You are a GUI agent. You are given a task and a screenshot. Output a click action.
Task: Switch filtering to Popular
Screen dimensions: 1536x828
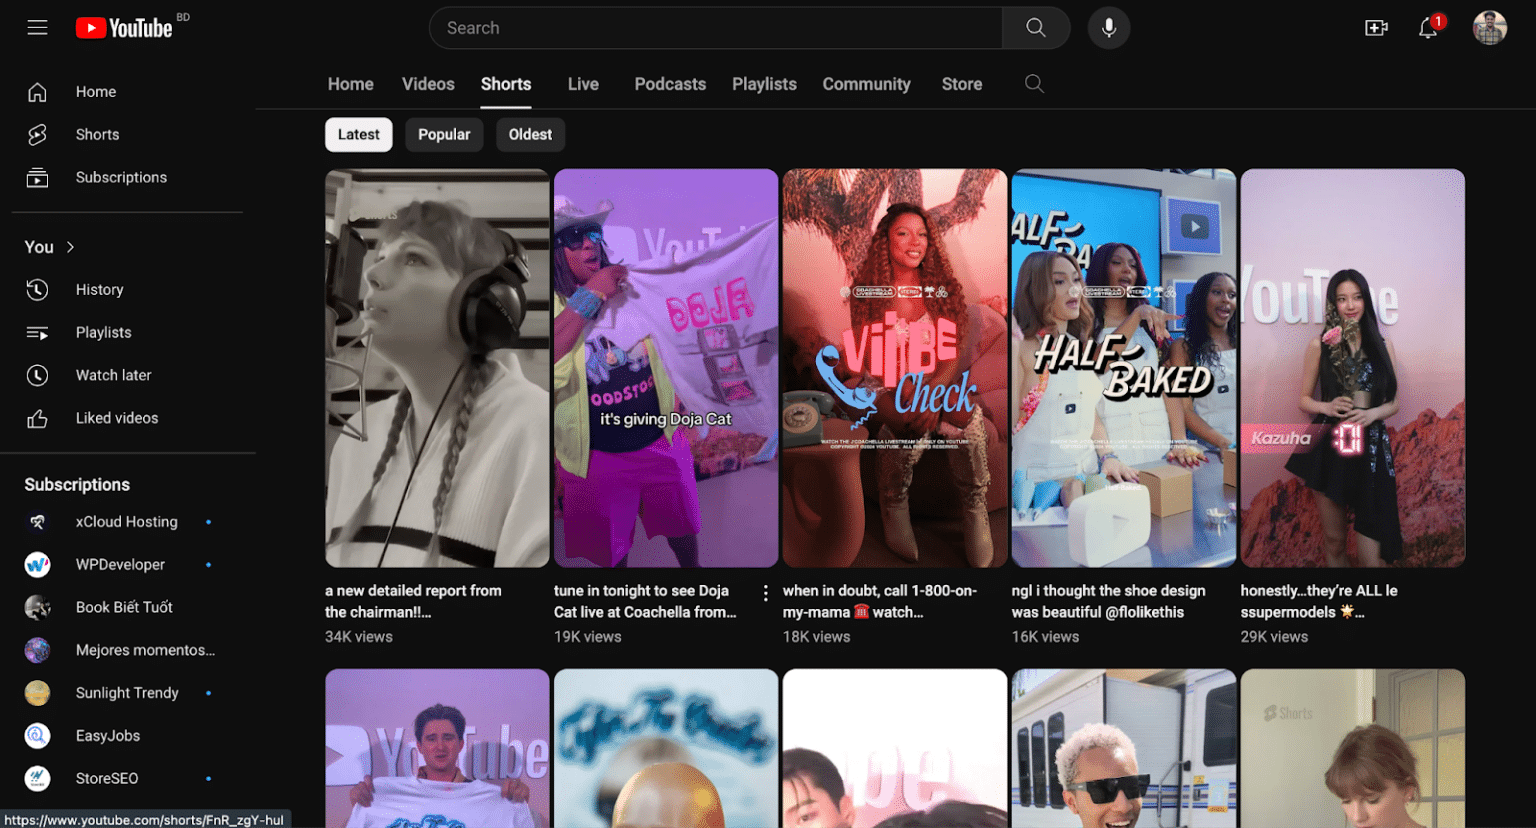pyautogui.click(x=444, y=134)
